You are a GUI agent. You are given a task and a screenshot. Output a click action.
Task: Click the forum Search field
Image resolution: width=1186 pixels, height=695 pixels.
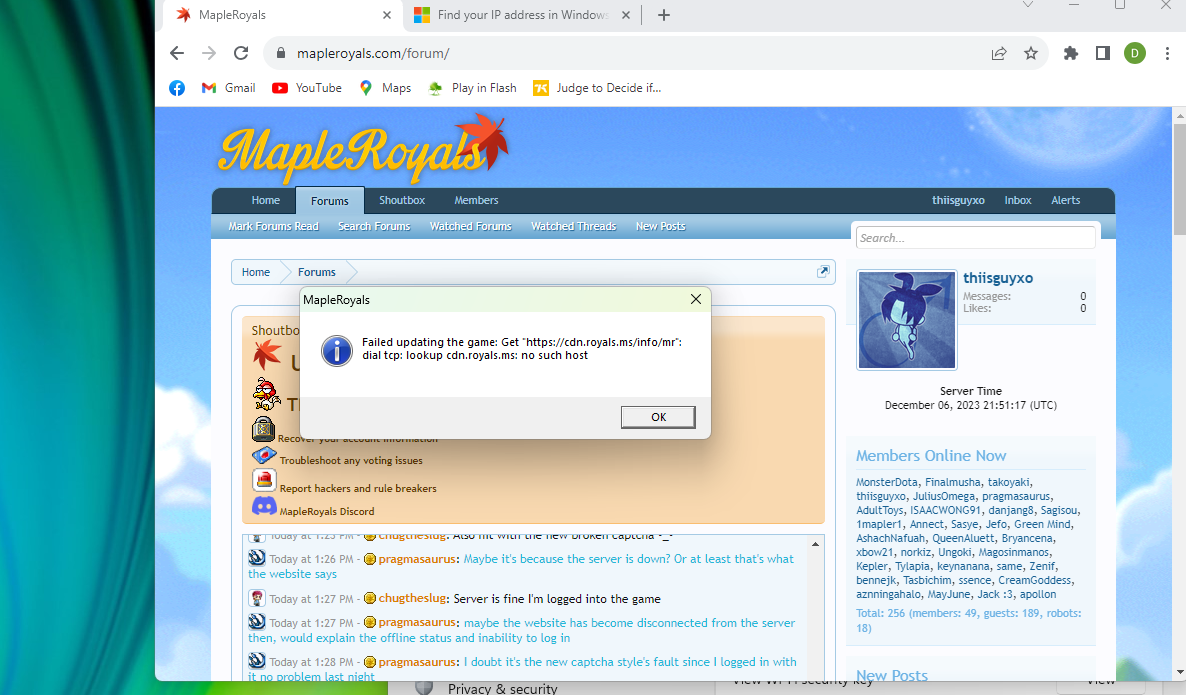975,237
